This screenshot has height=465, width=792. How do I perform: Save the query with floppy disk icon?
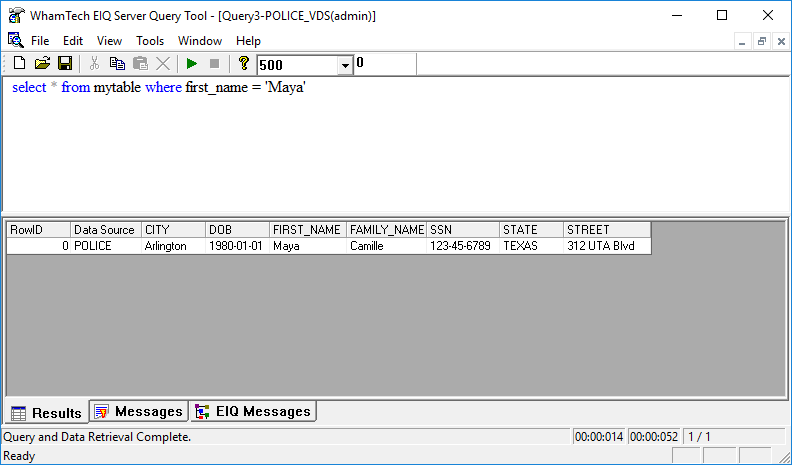coord(65,63)
